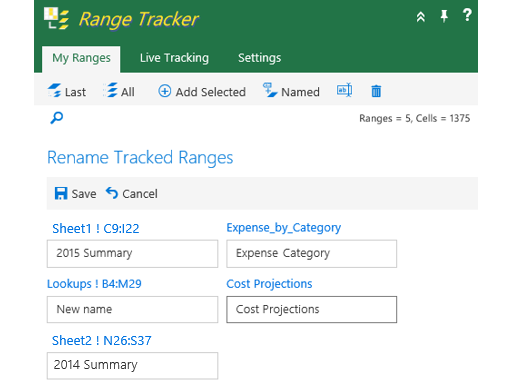The width and height of the screenshot is (512, 384).
Task: Pin the Range Tracker pane
Action: click(444, 16)
